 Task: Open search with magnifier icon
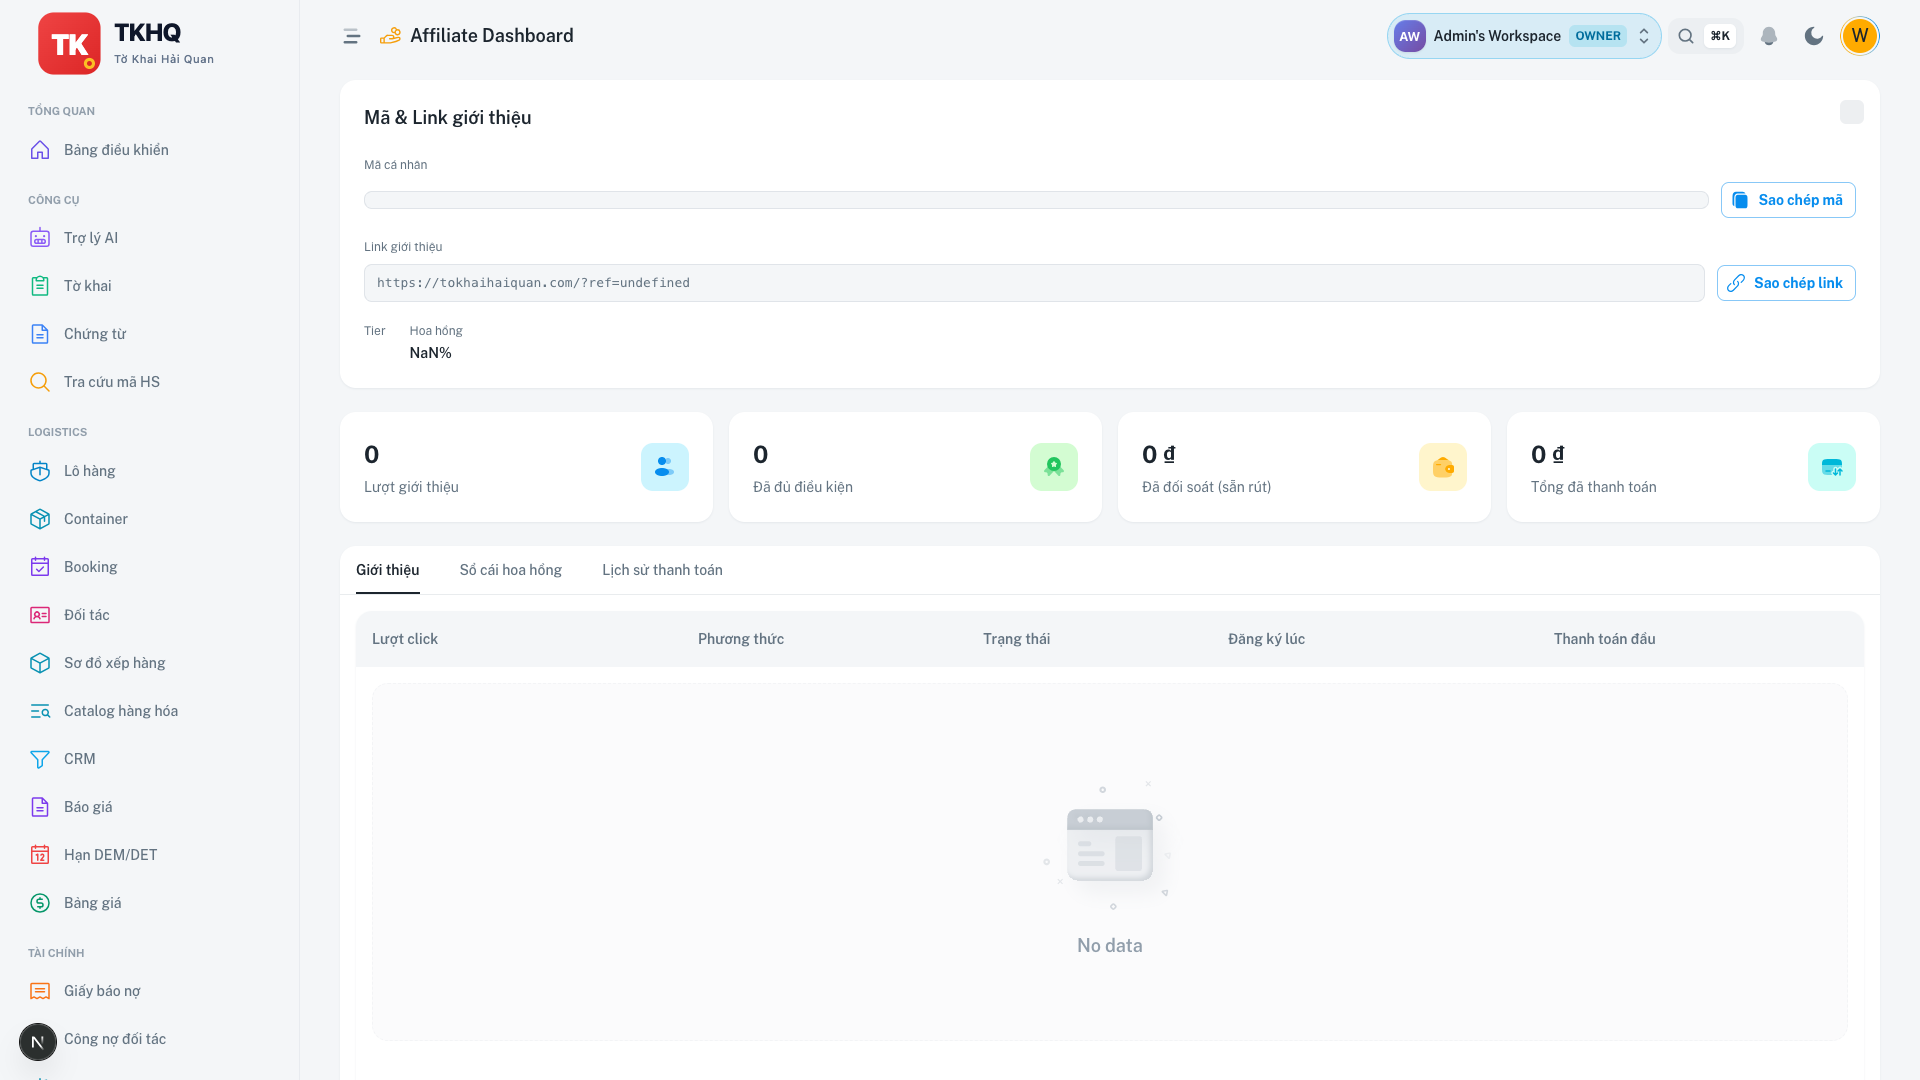[1686, 36]
